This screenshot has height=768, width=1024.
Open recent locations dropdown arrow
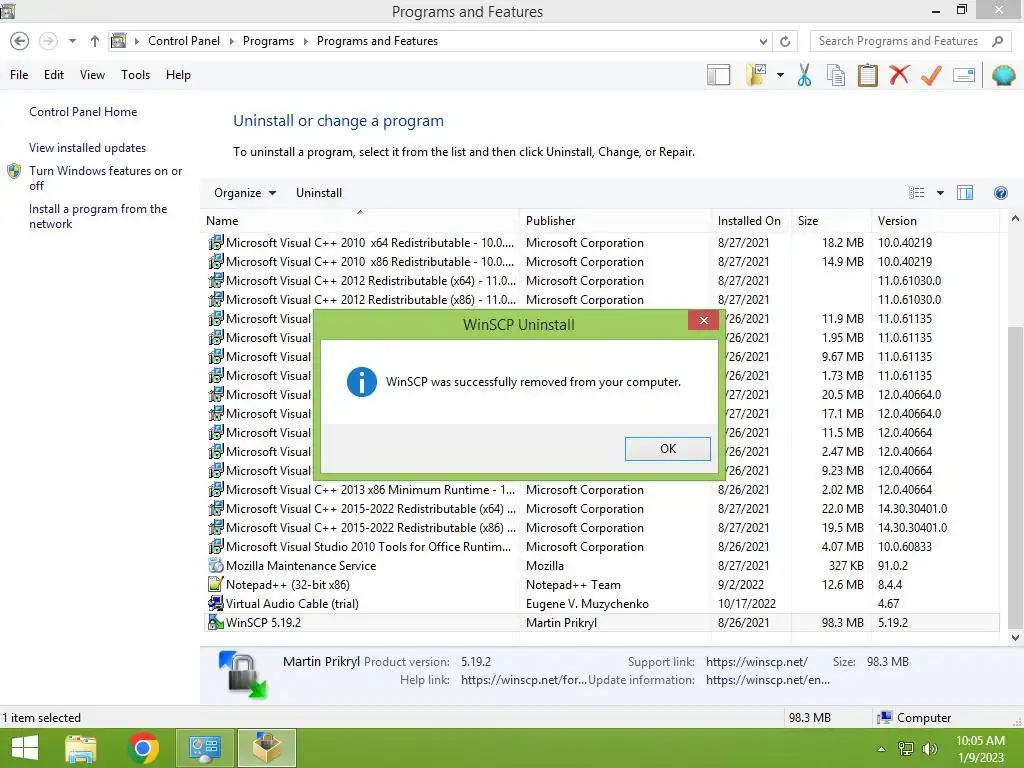pos(72,41)
